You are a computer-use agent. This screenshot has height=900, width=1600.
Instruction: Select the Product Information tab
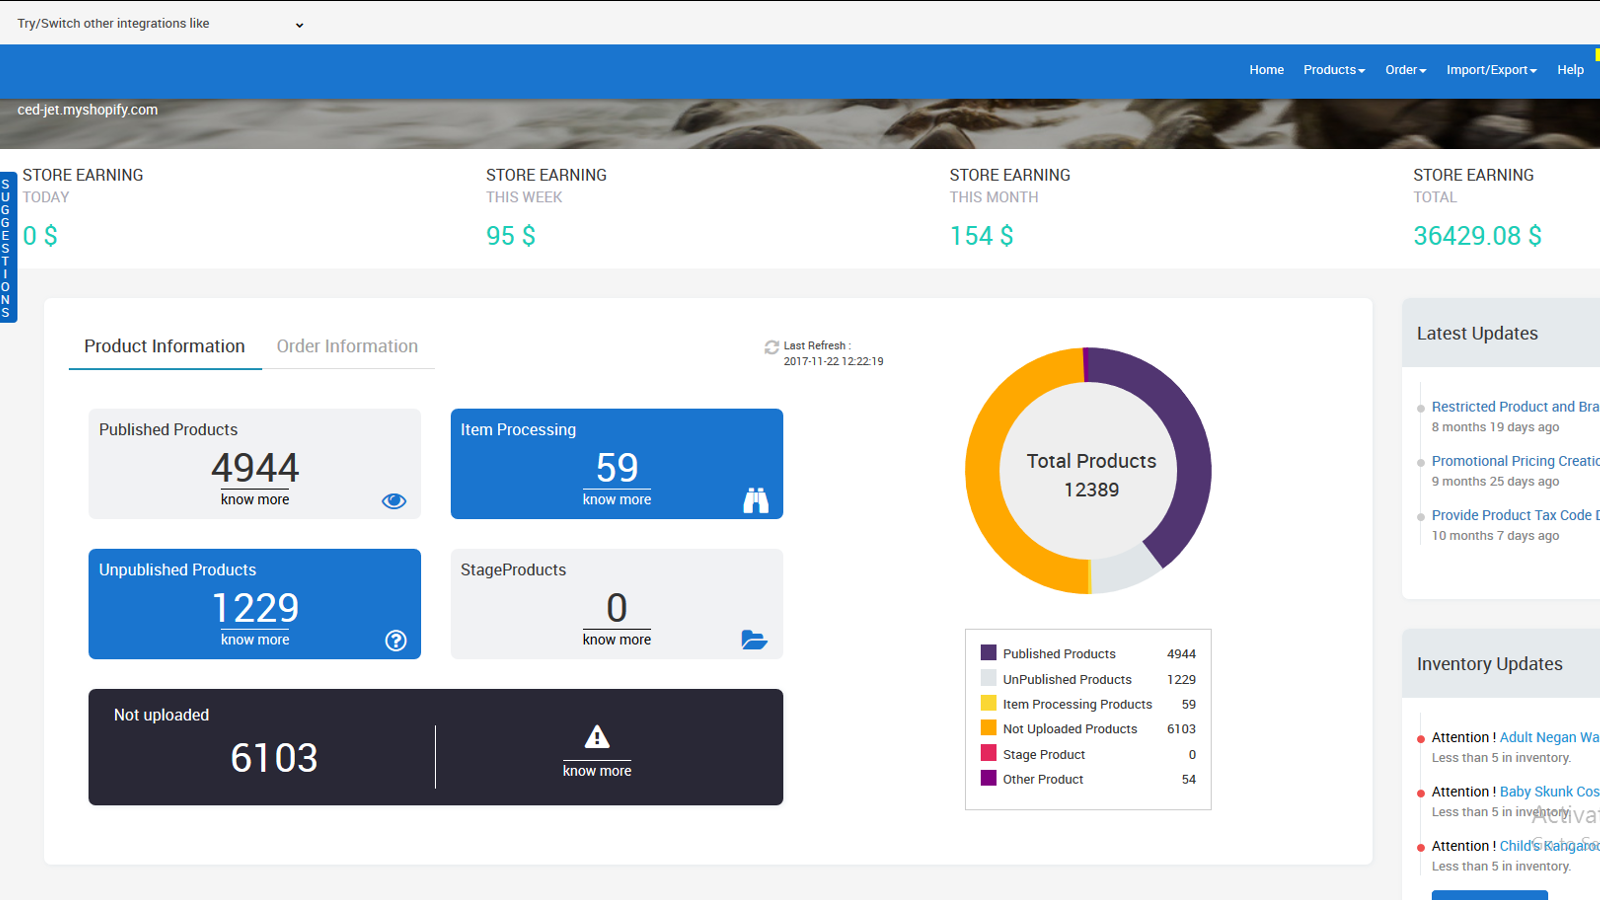point(164,346)
